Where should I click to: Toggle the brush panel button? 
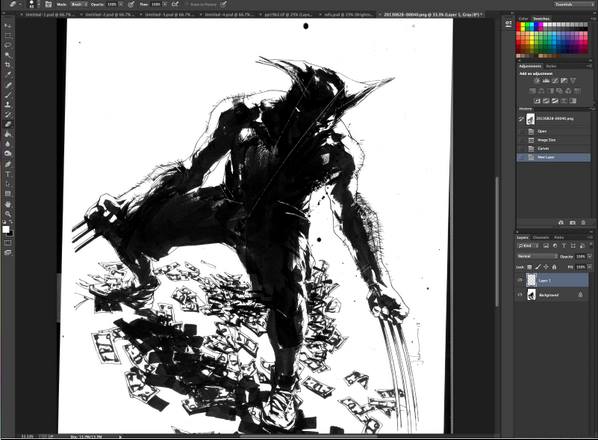[48, 5]
